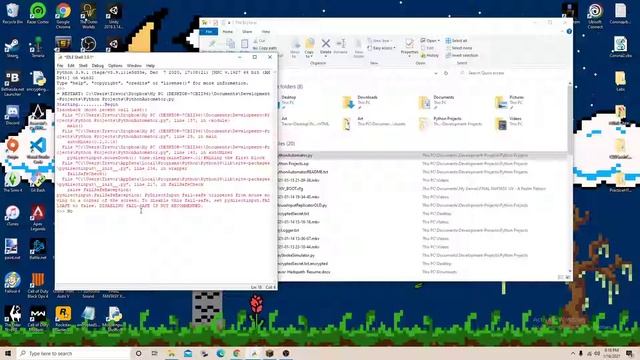Image resolution: width=640 pixels, height=360 pixels.
Task: Open the Documents folder in Quick access
Action: pyautogui.click(x=437, y=101)
